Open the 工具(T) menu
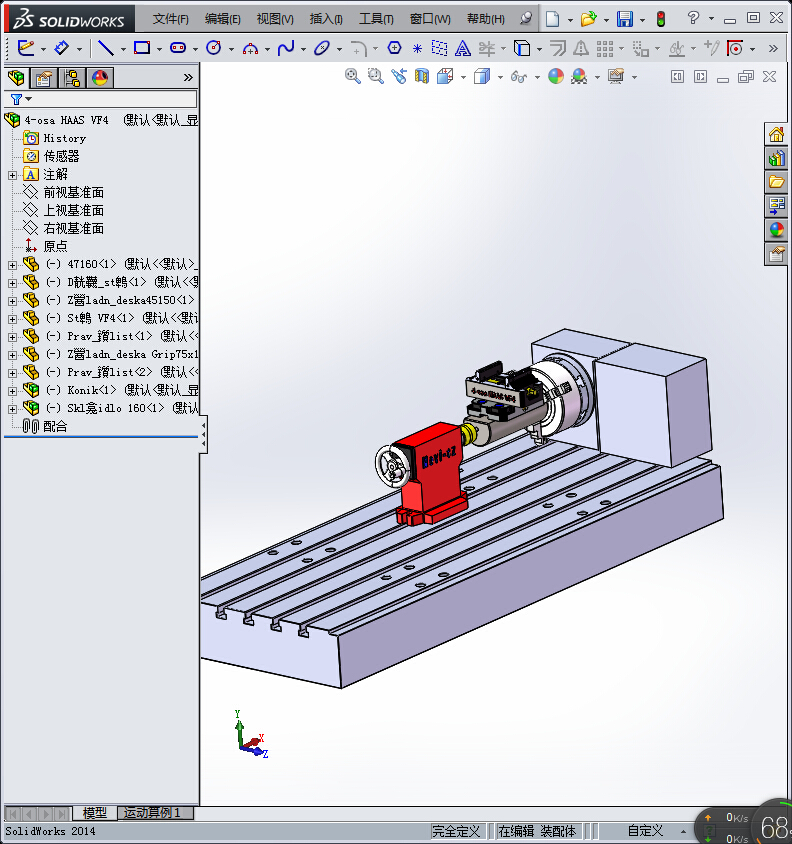 (376, 19)
